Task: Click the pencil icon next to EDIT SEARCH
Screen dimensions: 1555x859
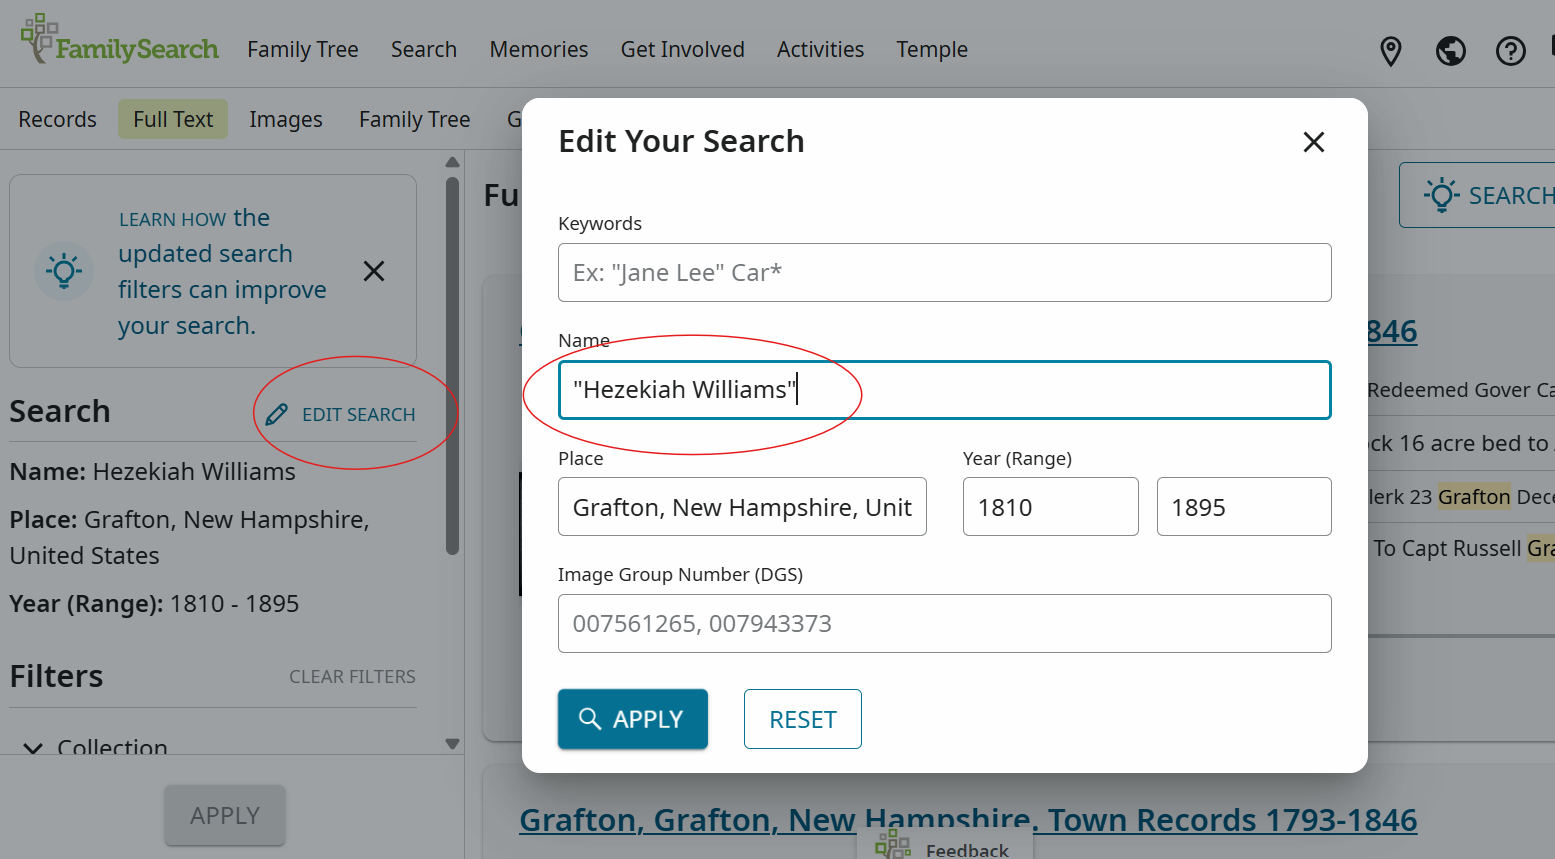Action: pos(275,413)
